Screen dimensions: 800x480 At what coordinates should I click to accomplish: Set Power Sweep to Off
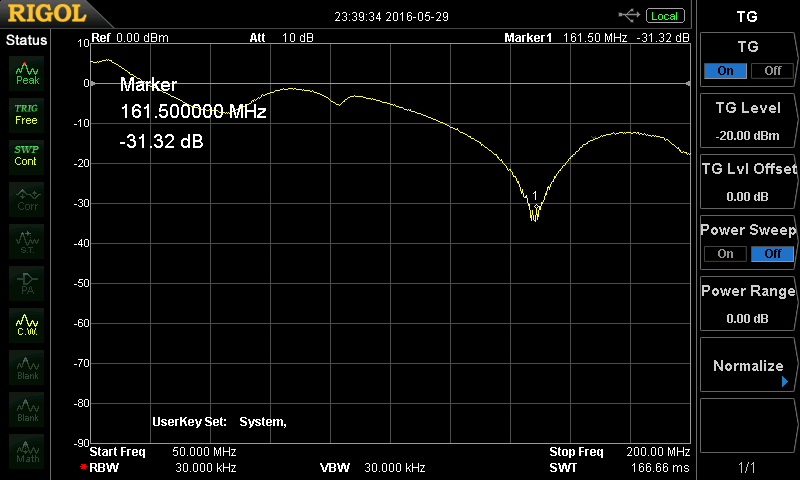pyautogui.click(x=772, y=254)
